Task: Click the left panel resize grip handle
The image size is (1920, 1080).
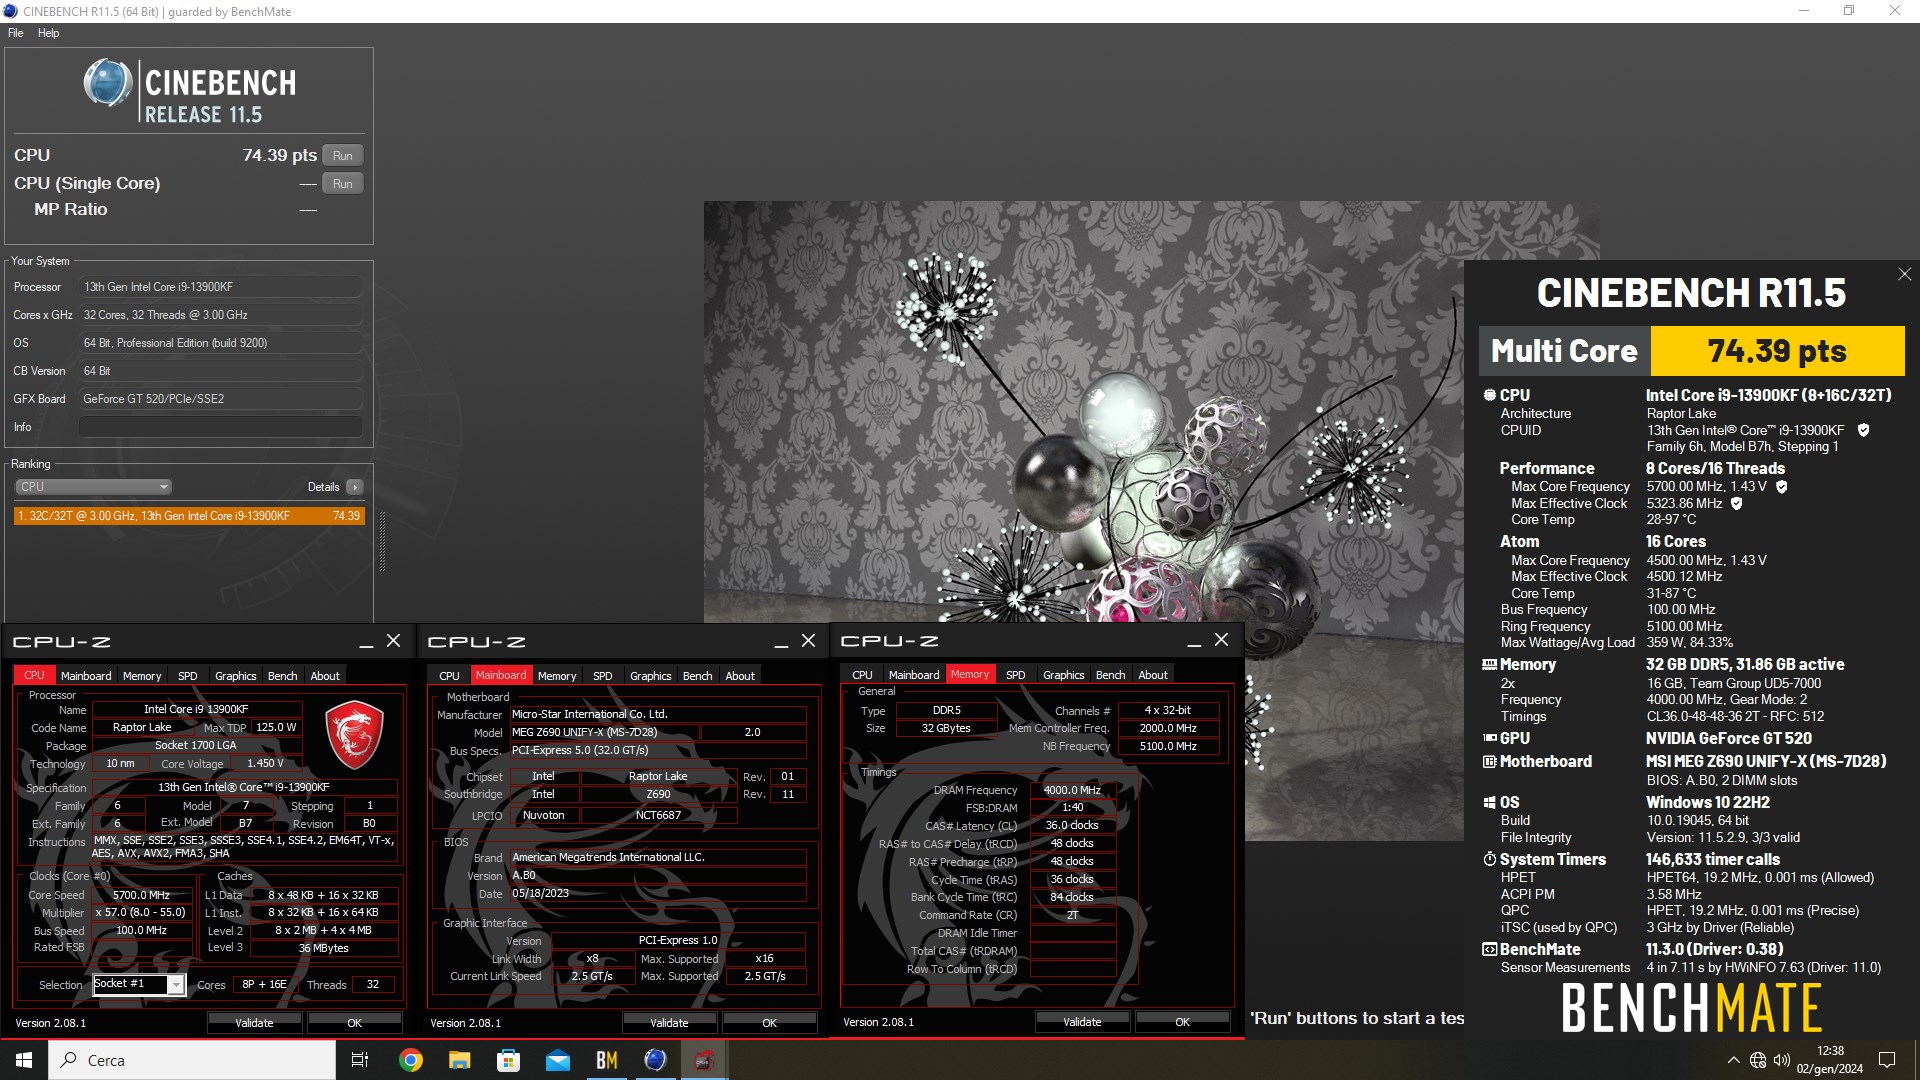Action: coord(382,542)
